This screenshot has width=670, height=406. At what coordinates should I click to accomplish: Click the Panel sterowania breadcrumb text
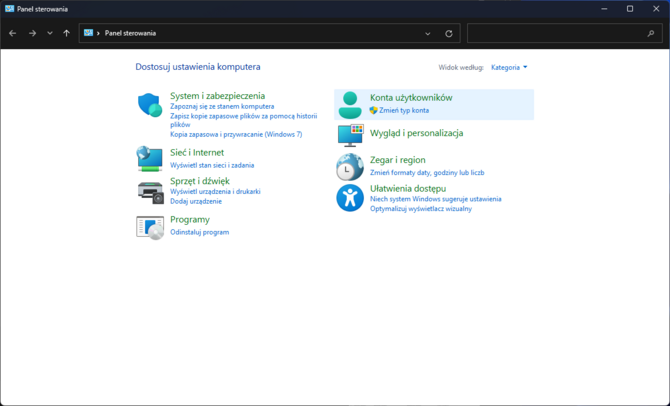point(130,33)
